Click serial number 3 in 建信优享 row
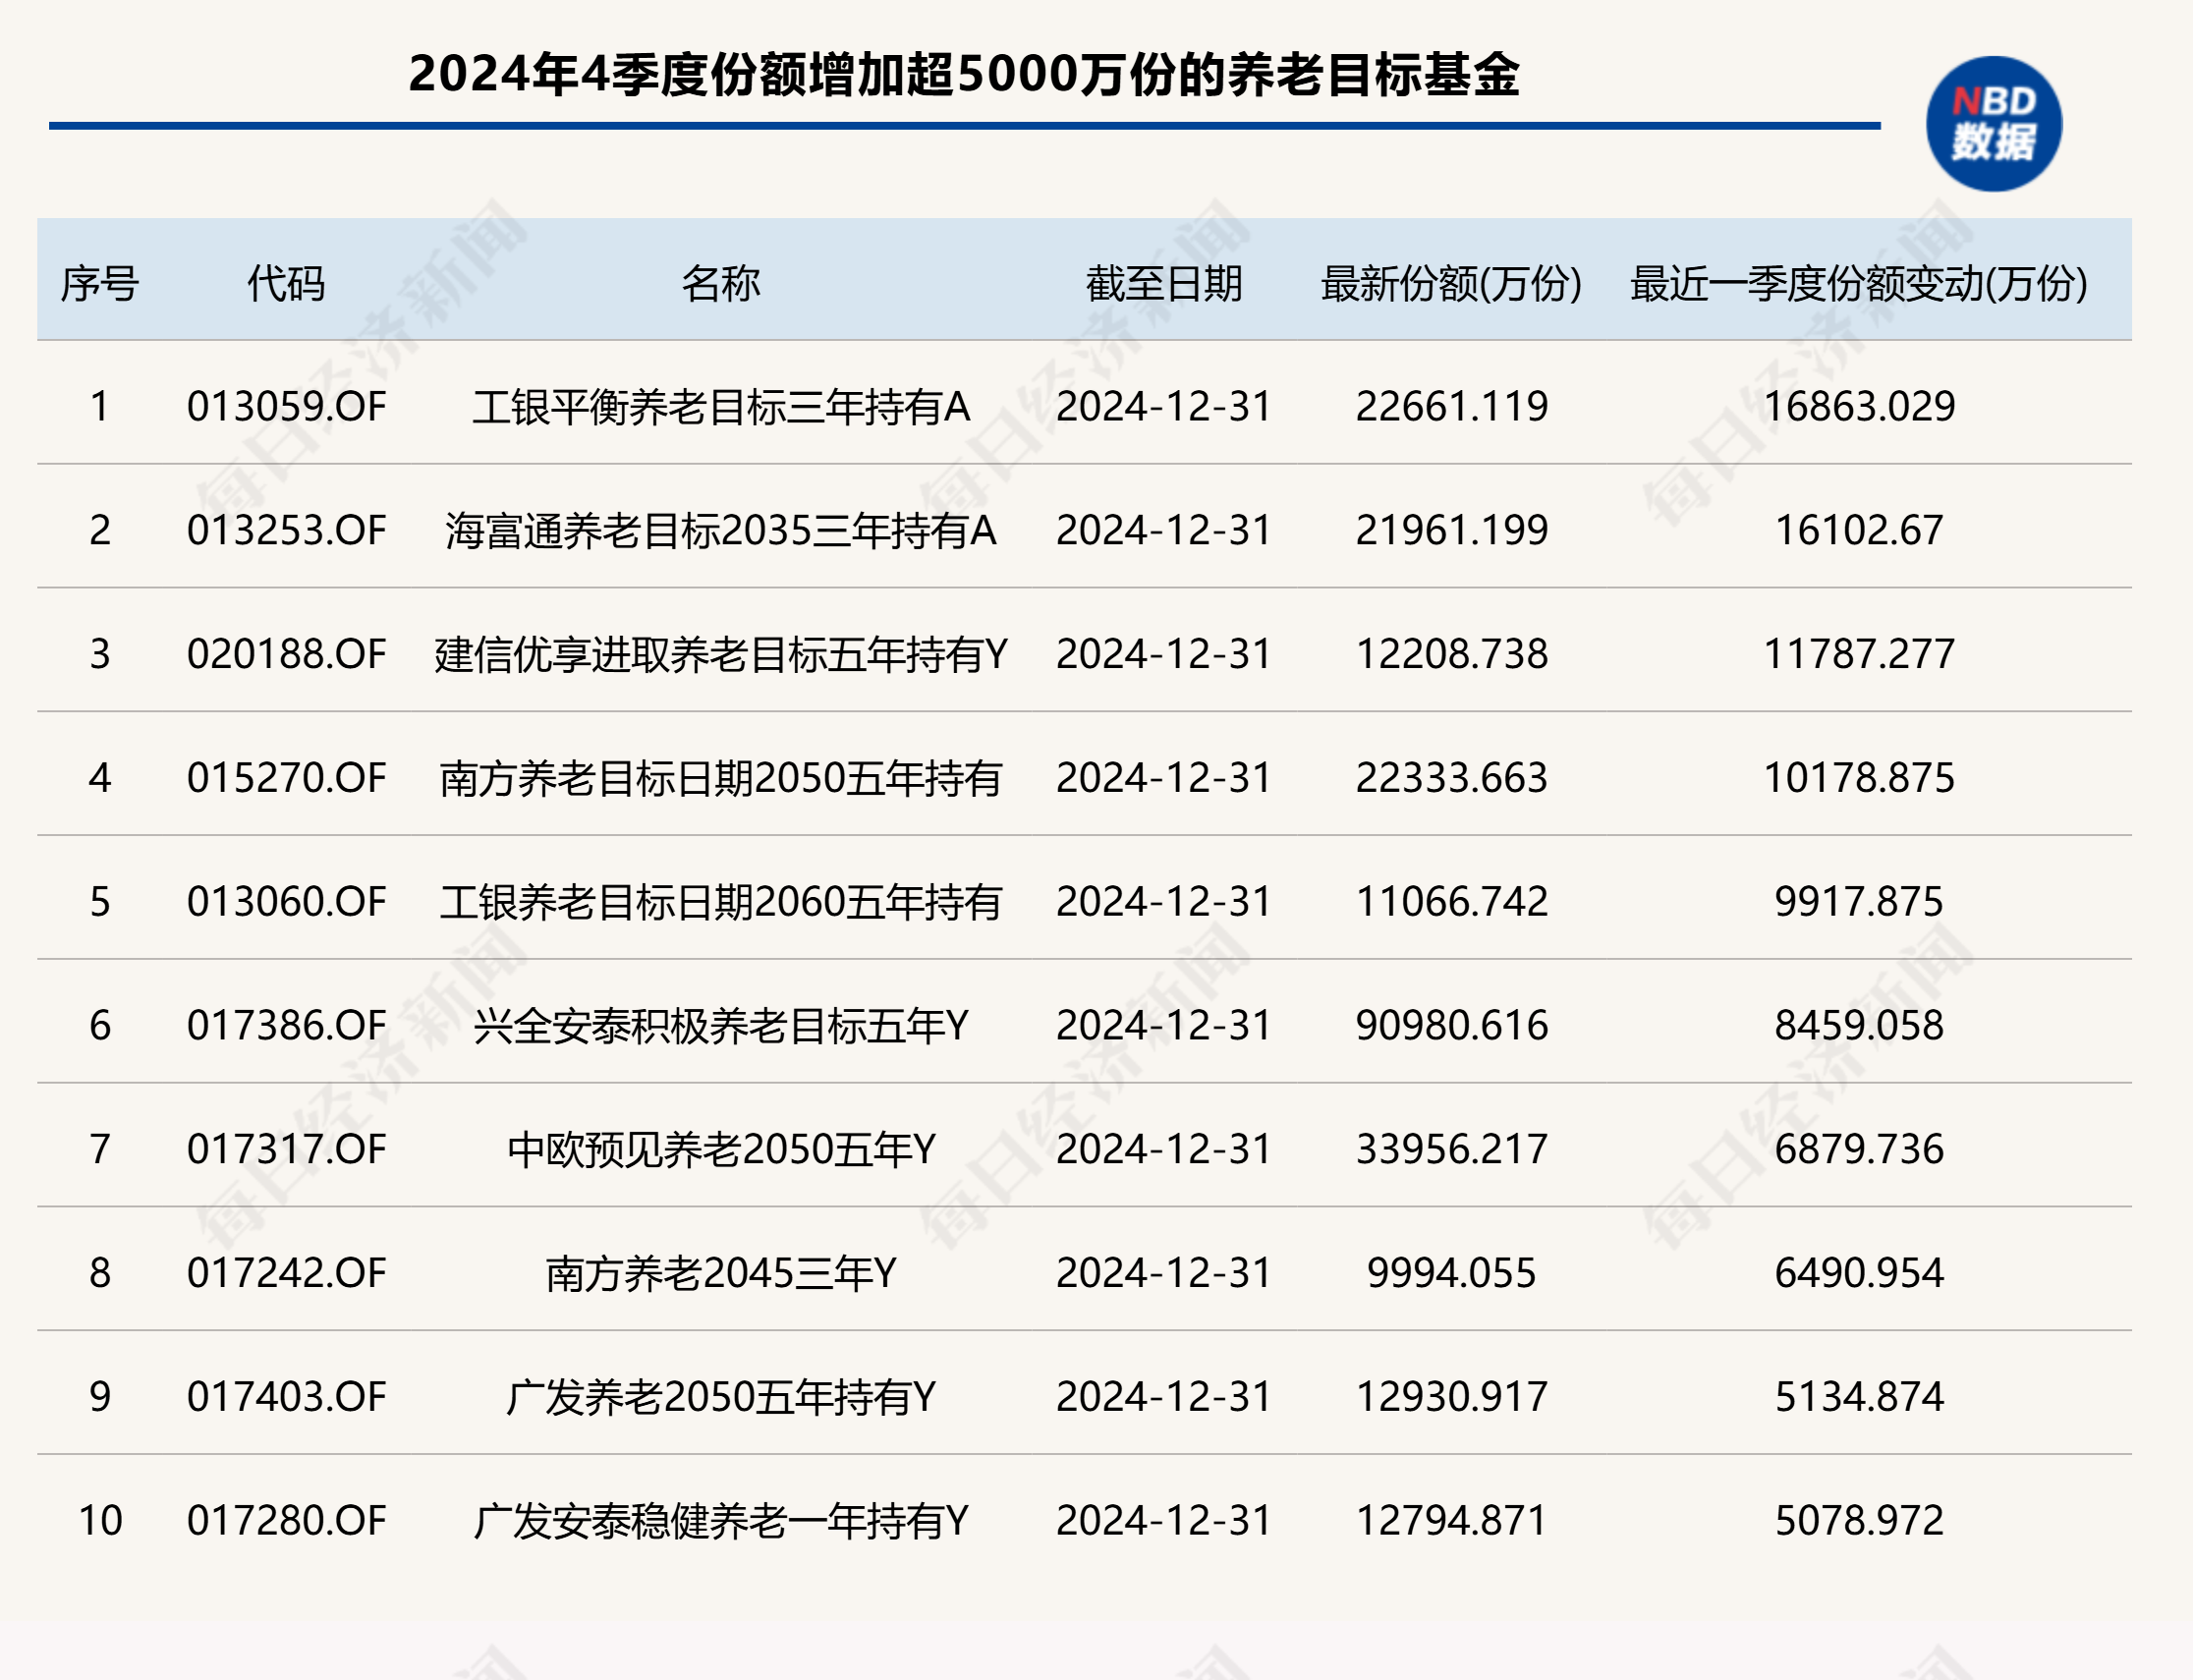The image size is (2193, 1680). tap(100, 655)
